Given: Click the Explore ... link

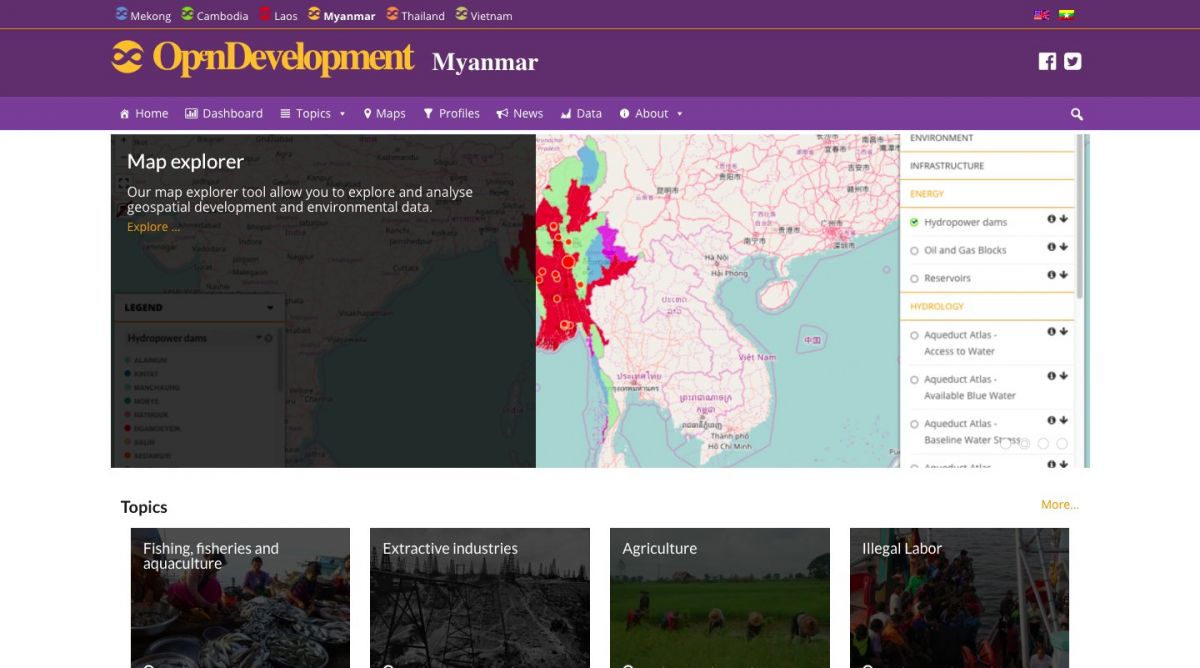Looking at the screenshot, I should [153, 227].
